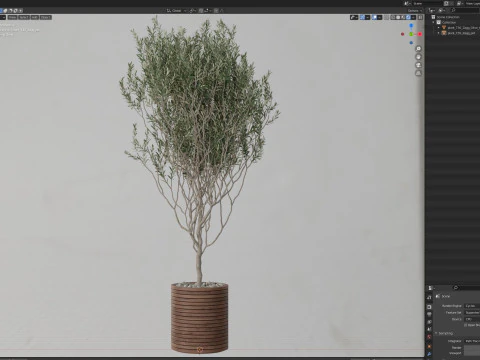Toggle the camera view icon
This screenshot has height=360, width=480.
418,65
